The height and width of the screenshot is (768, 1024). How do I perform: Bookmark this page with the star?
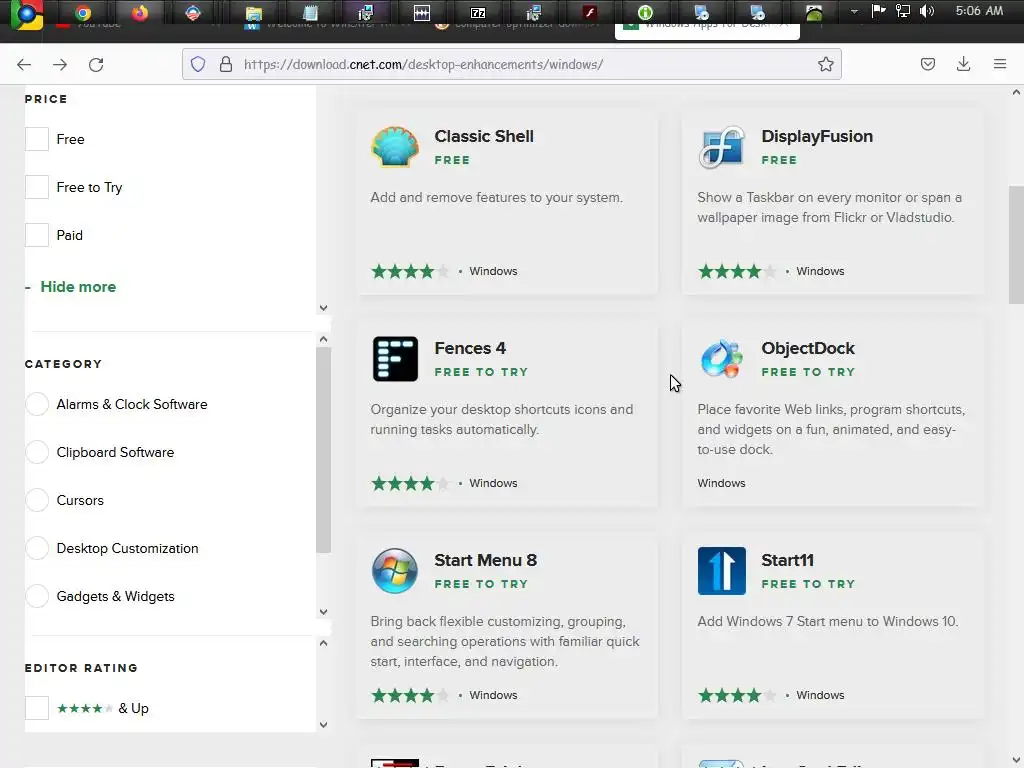[x=825, y=64]
